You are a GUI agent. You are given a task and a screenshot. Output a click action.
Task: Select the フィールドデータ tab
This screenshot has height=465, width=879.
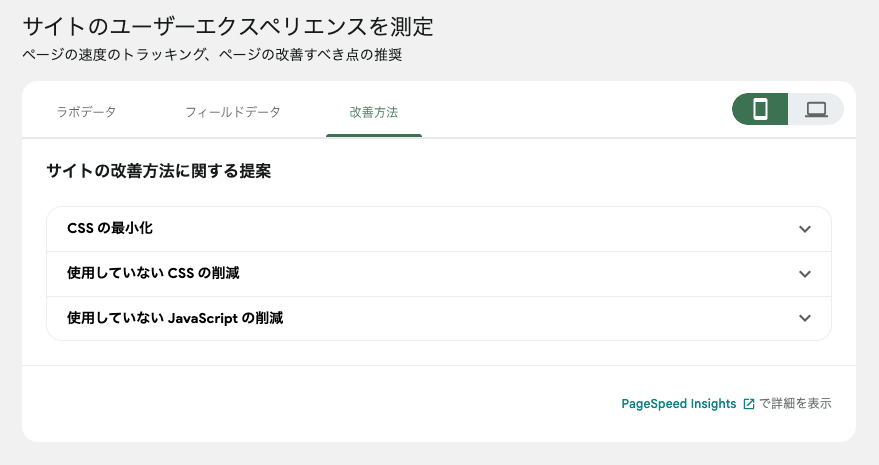click(232, 111)
